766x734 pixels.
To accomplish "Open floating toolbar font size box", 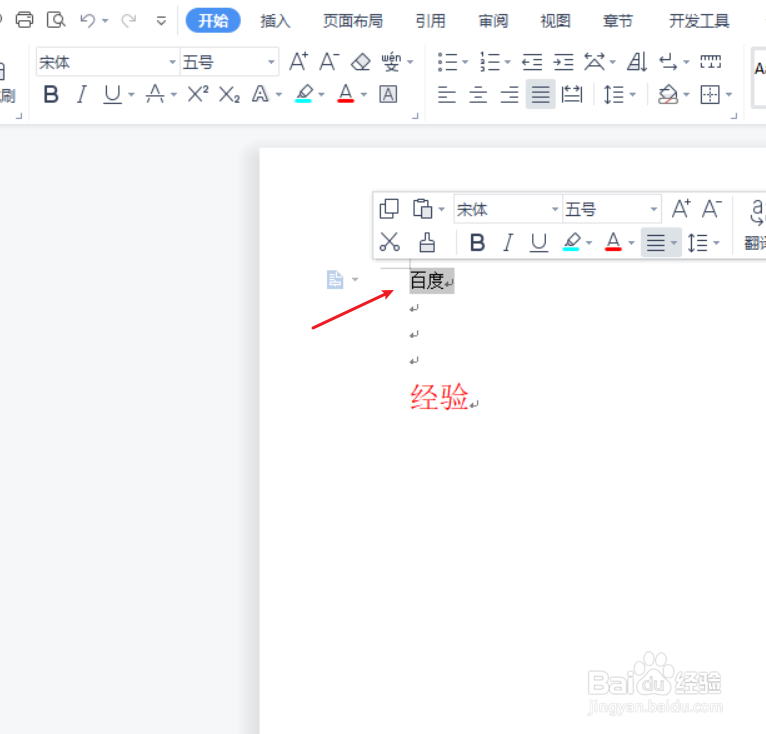I will pos(612,209).
